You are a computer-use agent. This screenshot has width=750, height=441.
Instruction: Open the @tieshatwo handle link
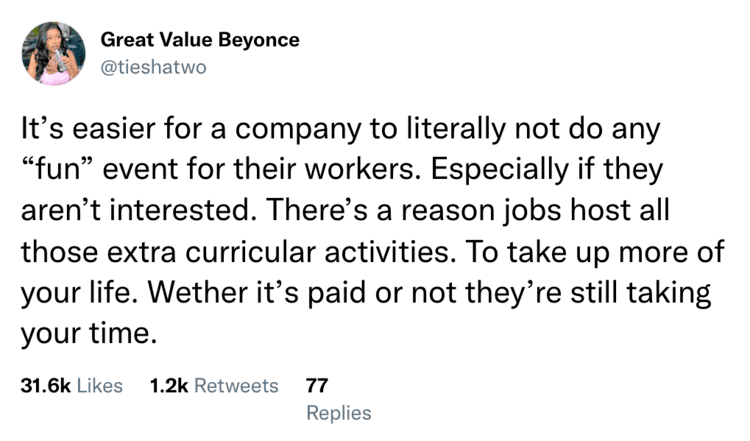click(x=154, y=67)
